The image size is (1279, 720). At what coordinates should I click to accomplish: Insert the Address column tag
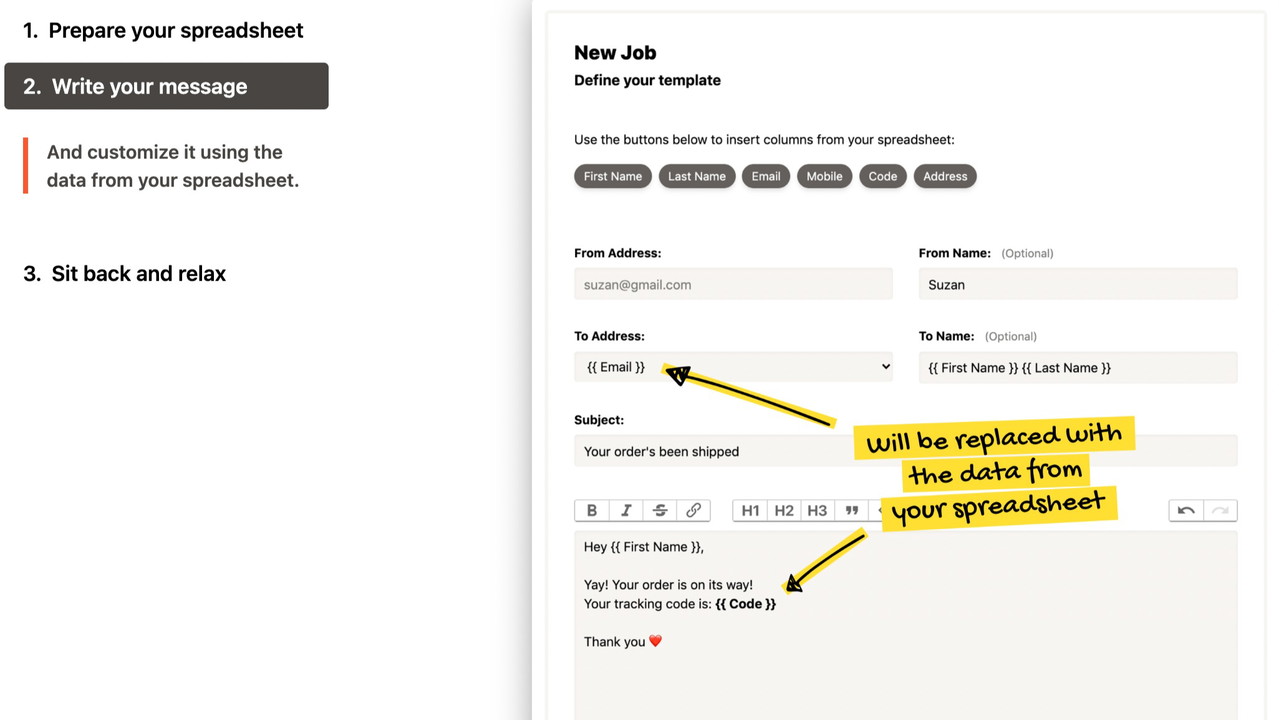click(945, 176)
